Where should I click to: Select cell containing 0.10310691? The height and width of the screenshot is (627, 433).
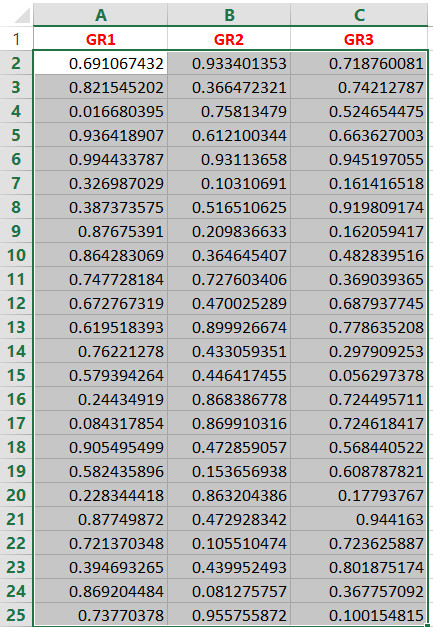pos(229,183)
